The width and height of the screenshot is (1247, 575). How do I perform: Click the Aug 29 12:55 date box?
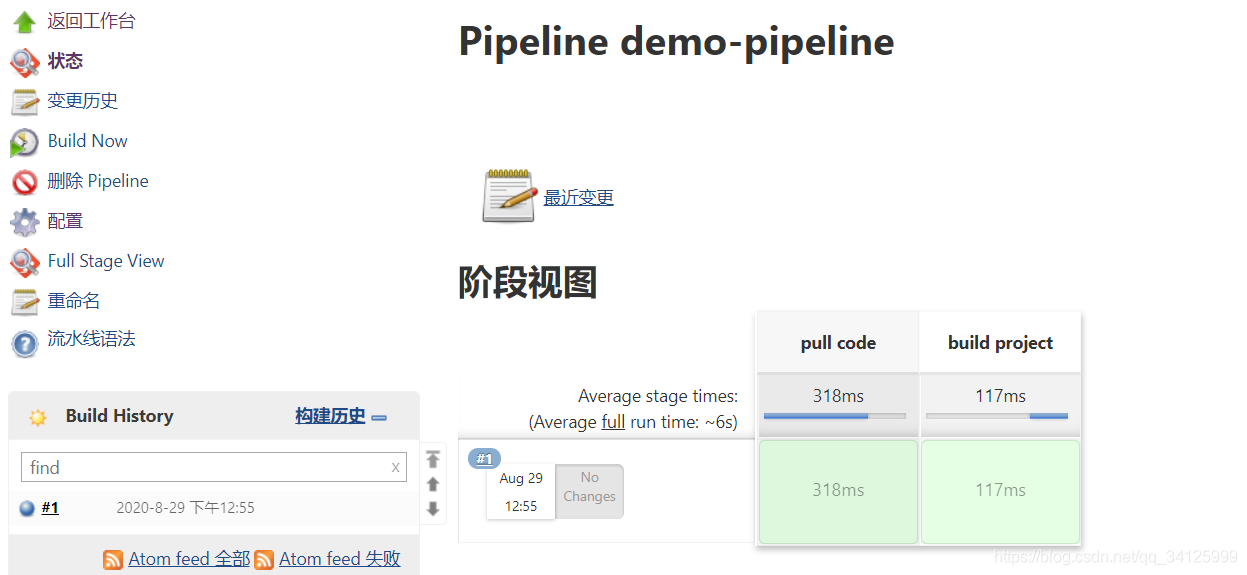[x=521, y=492]
